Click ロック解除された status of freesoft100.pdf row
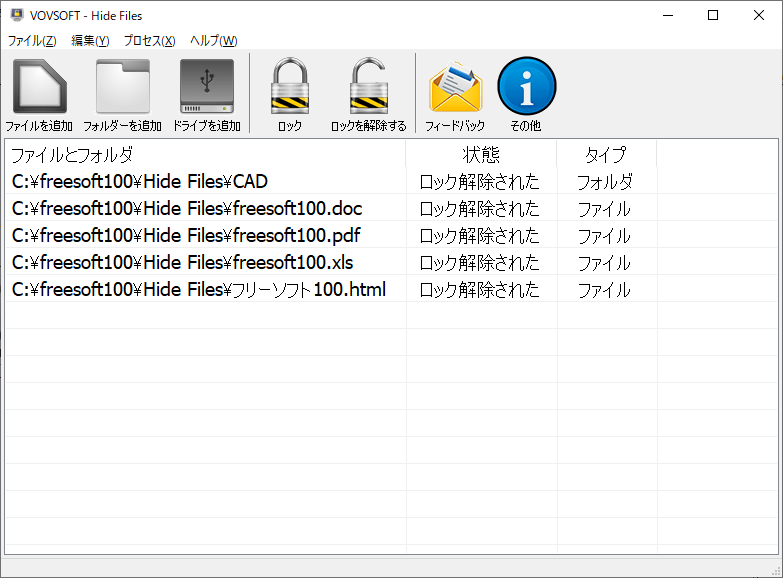 click(x=479, y=236)
